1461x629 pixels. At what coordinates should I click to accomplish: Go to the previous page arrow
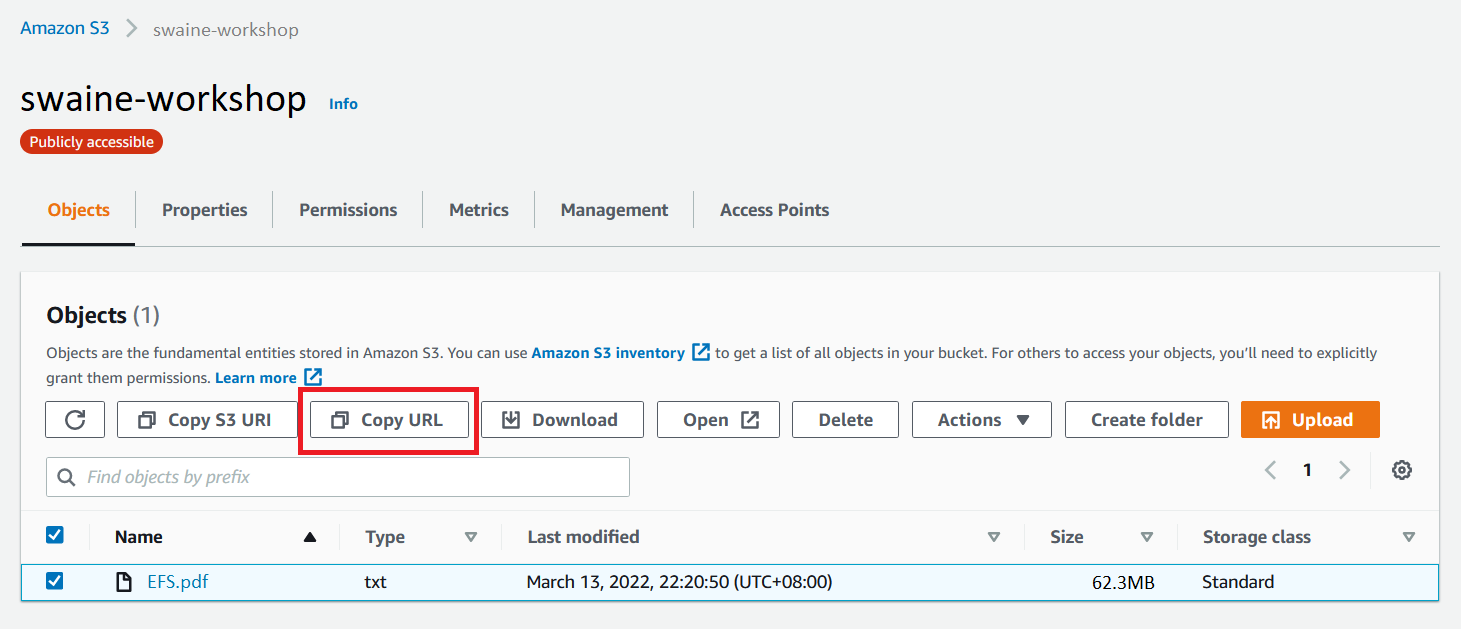1270,470
